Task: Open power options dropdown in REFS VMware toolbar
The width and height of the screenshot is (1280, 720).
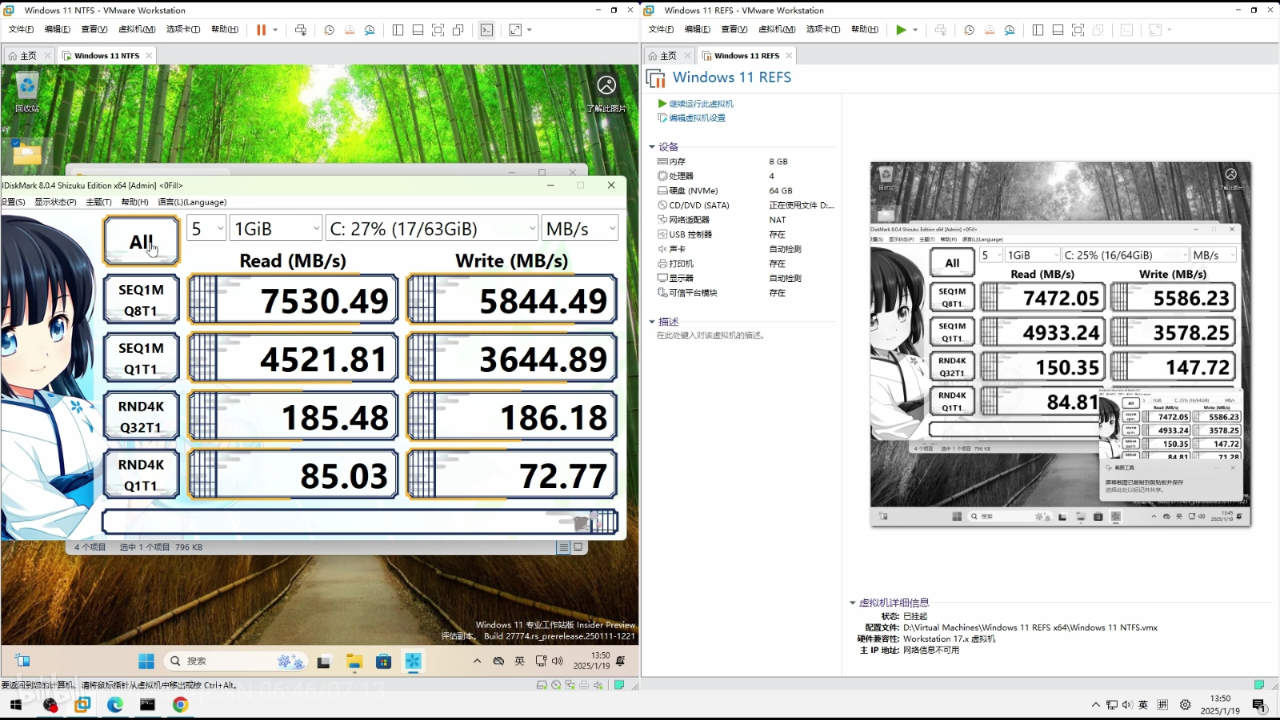Action: coord(915,30)
